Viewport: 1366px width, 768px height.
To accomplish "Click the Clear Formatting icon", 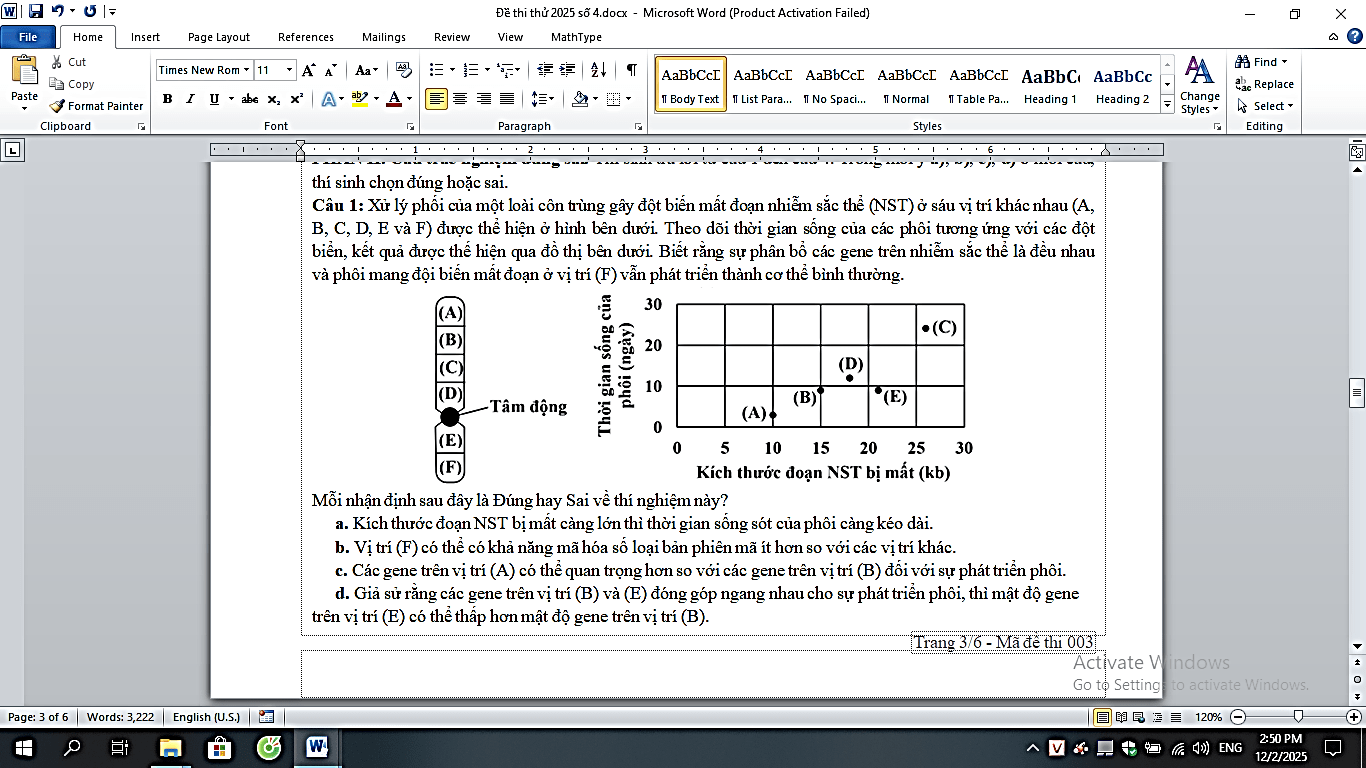I will [x=404, y=69].
